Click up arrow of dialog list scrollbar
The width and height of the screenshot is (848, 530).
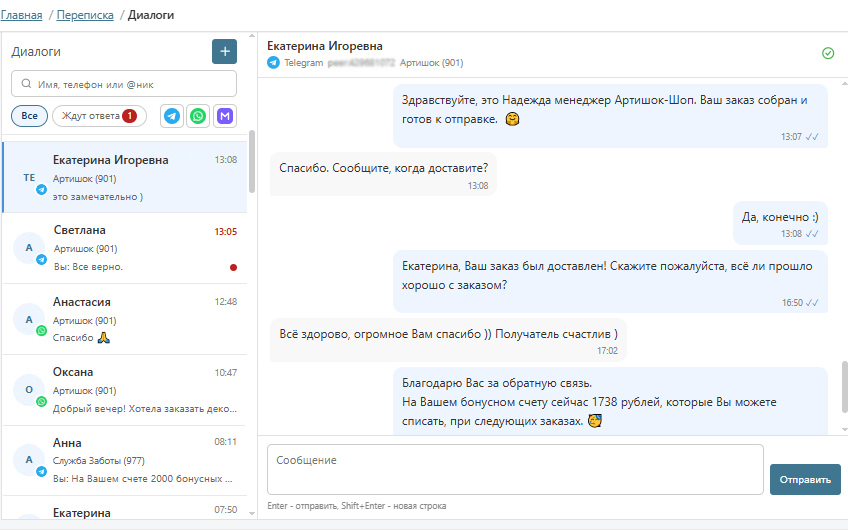251,36
